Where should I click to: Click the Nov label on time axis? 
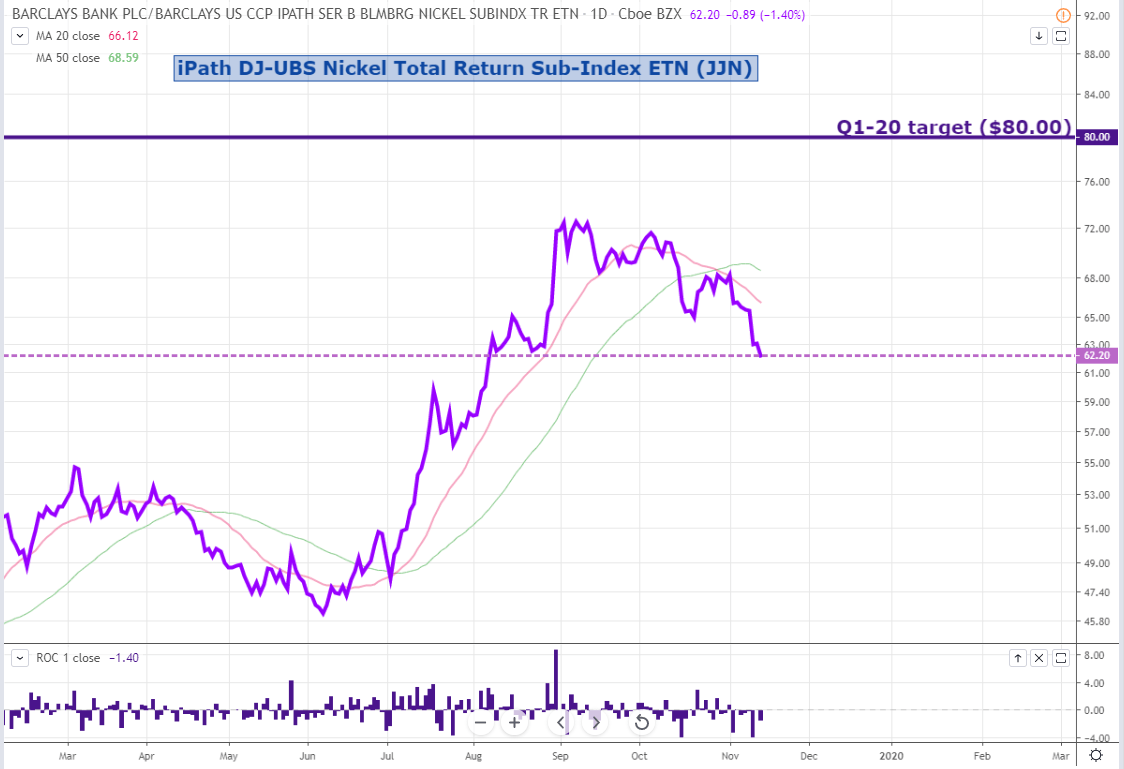click(730, 756)
